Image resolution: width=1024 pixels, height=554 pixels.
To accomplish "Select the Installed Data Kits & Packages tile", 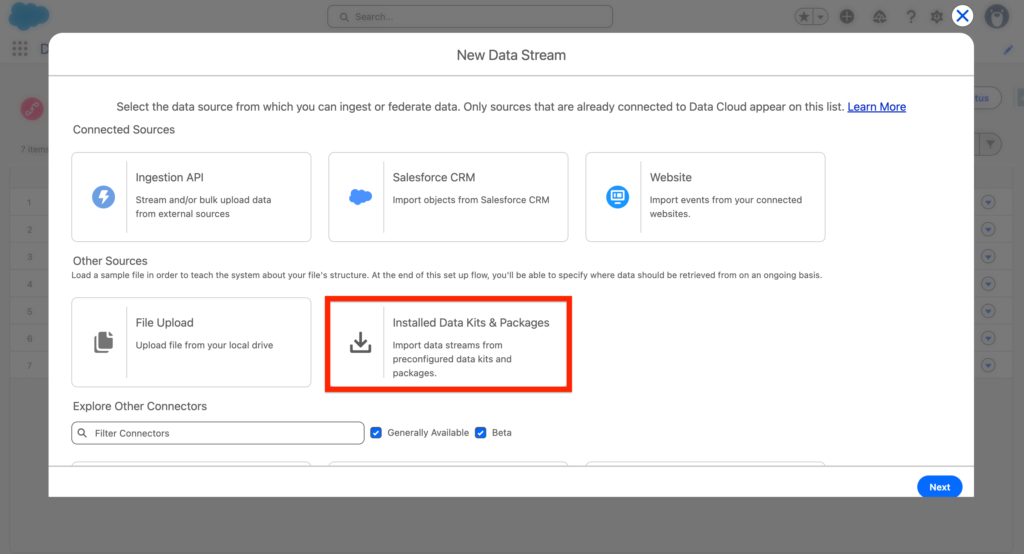I will coord(448,342).
